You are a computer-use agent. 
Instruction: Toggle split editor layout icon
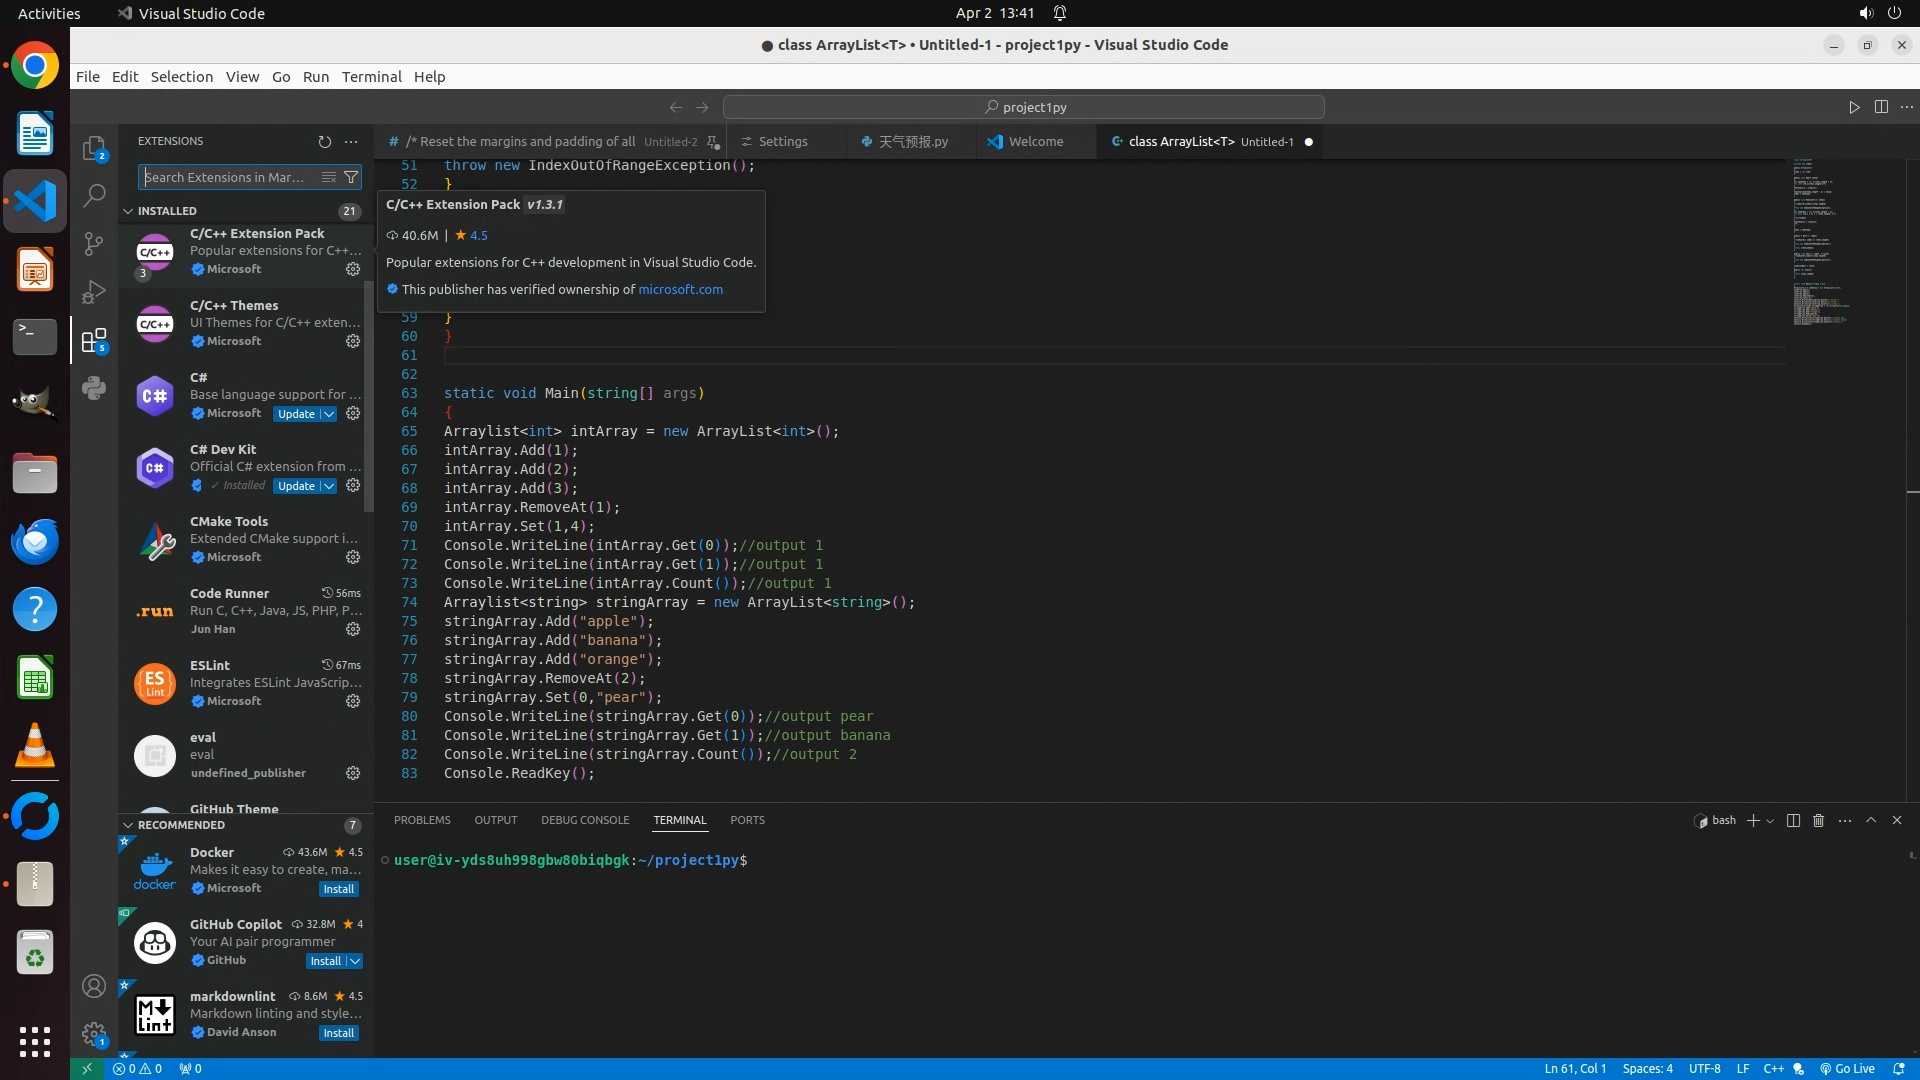pos(1881,107)
